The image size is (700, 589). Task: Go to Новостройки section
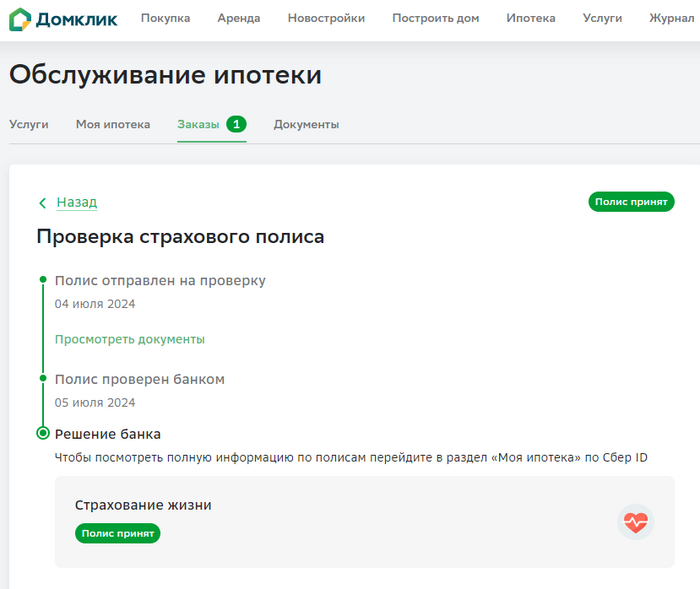coord(326,18)
